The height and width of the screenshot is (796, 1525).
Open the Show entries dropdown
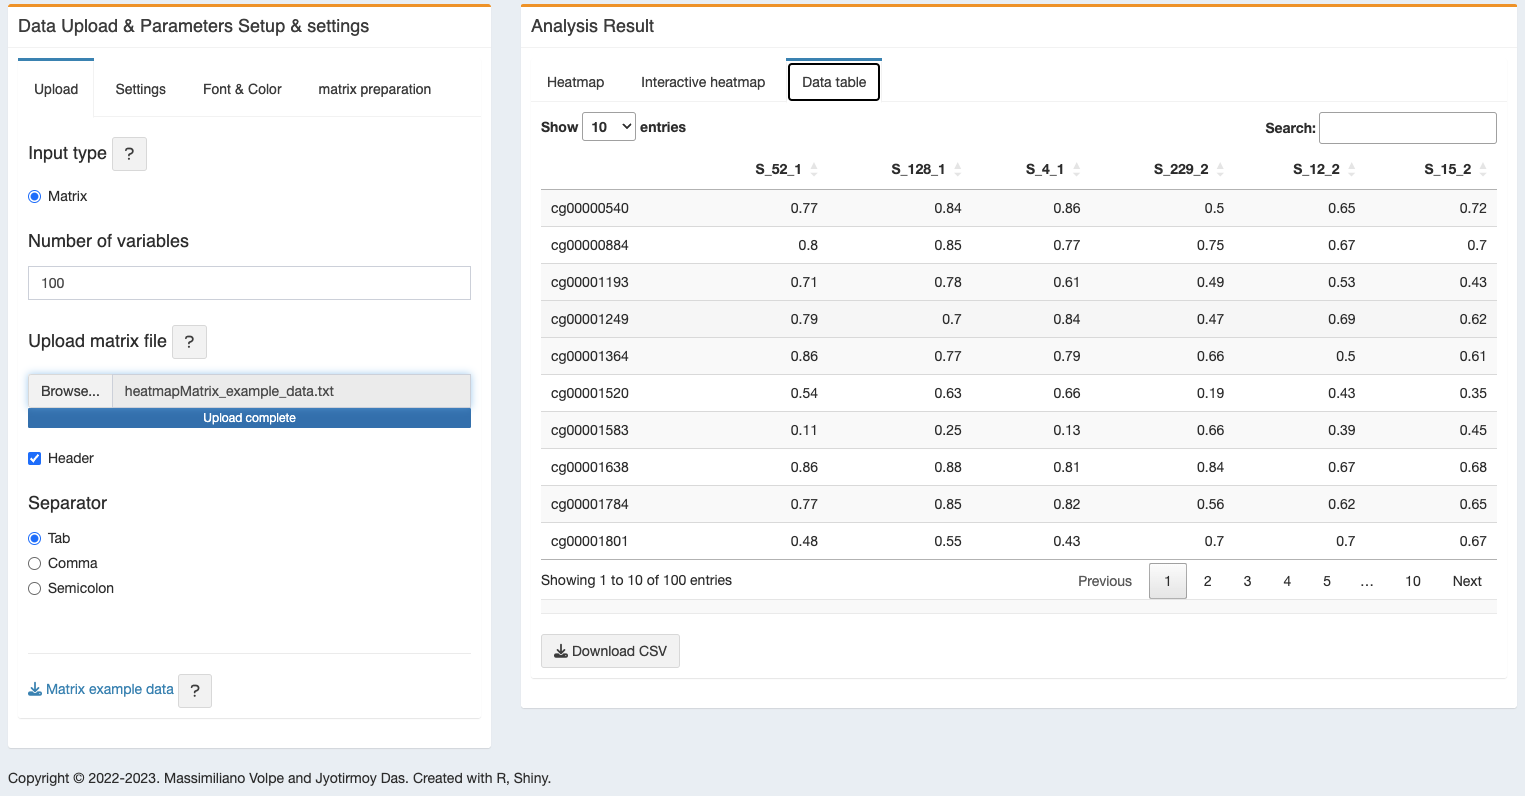click(x=608, y=127)
